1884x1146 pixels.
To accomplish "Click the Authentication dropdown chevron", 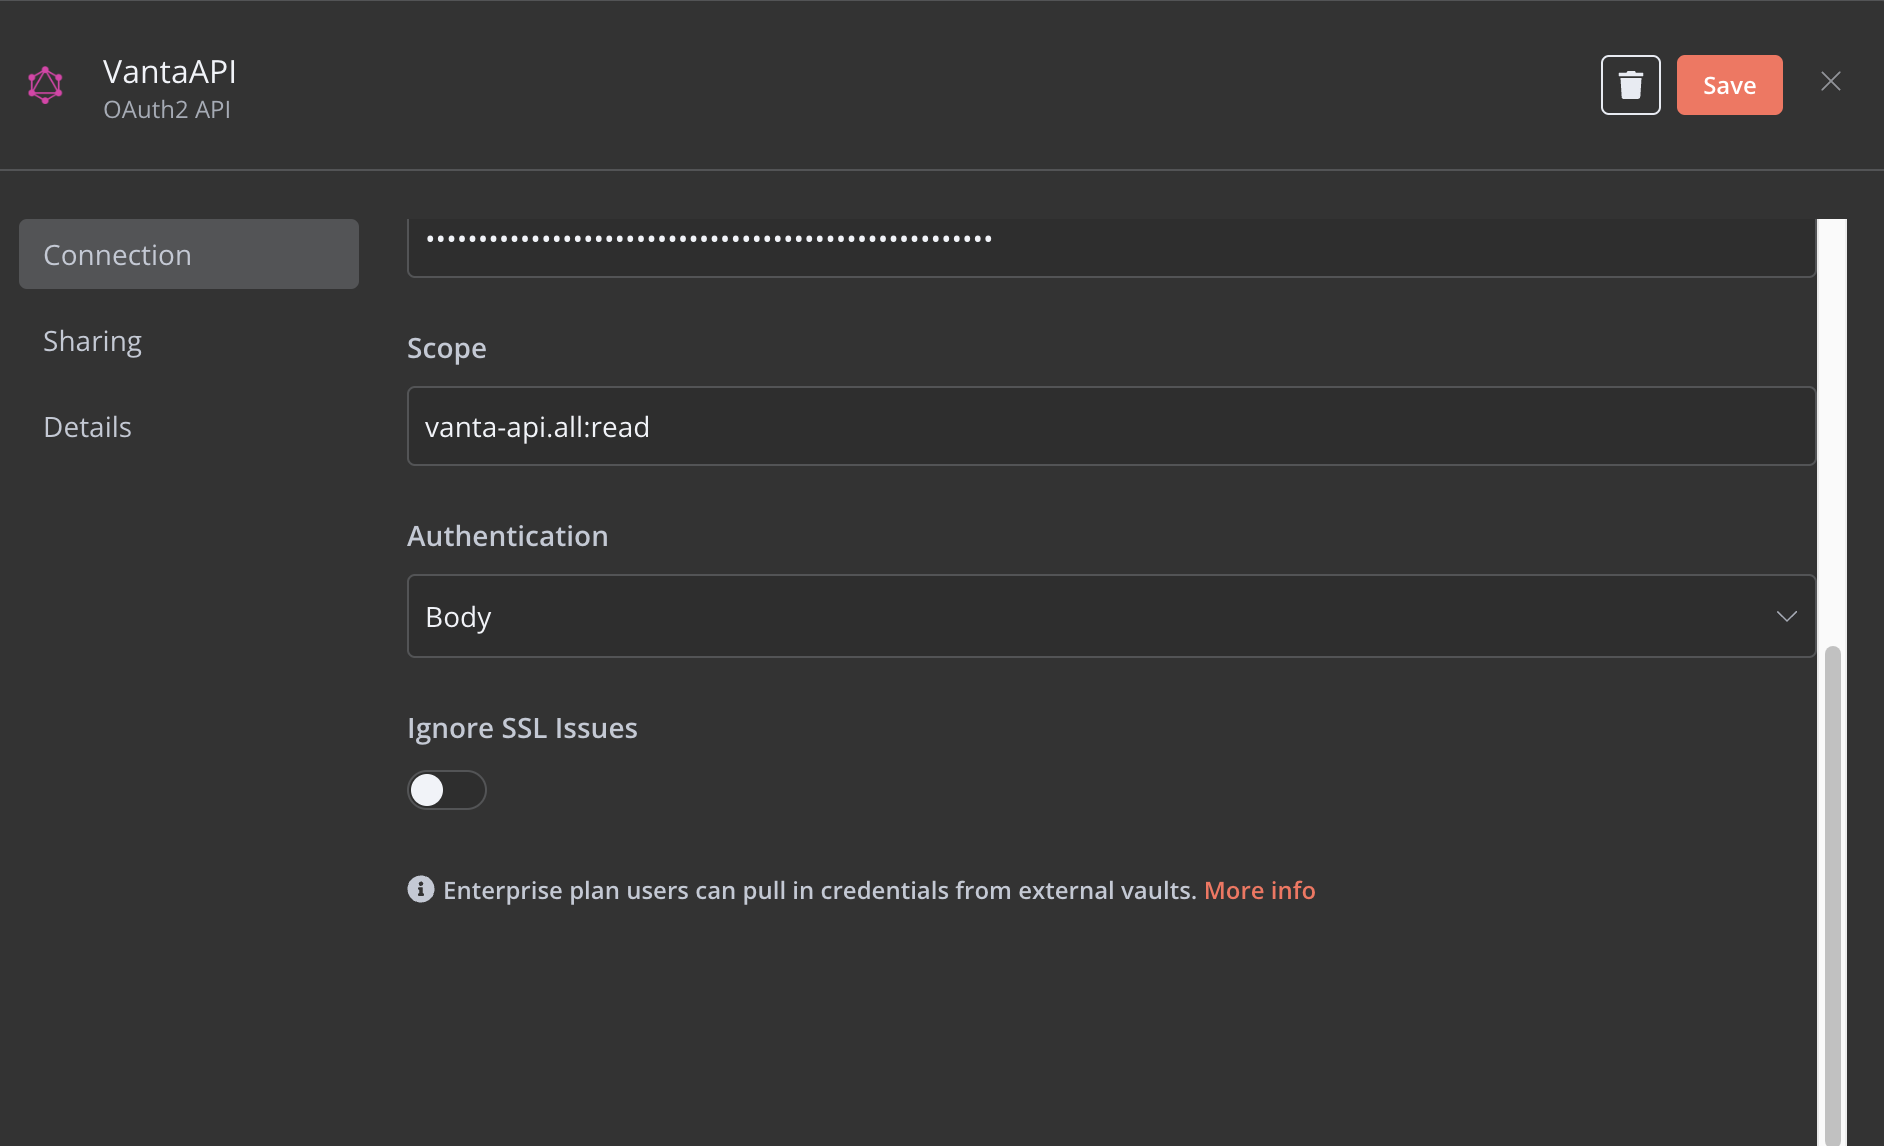I will (x=1787, y=616).
